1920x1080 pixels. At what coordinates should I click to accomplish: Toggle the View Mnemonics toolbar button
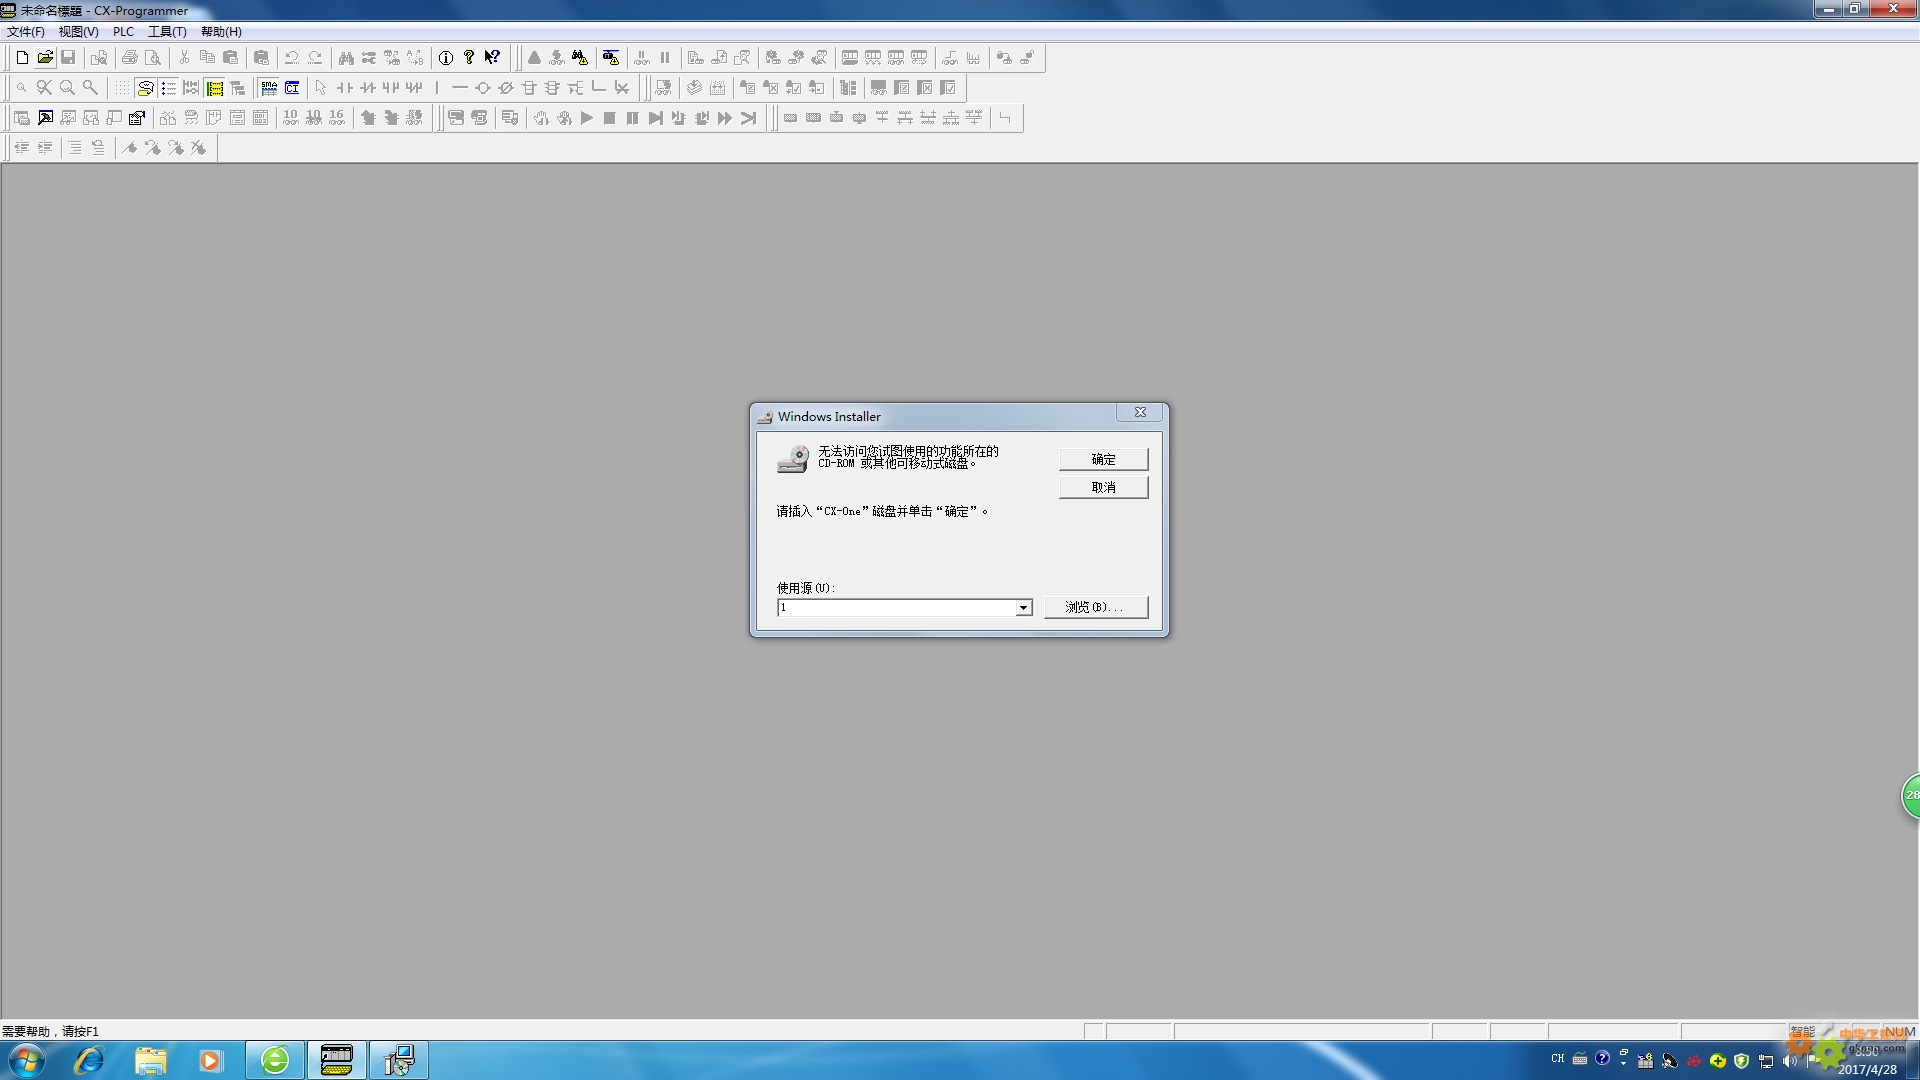pyautogui.click(x=269, y=88)
